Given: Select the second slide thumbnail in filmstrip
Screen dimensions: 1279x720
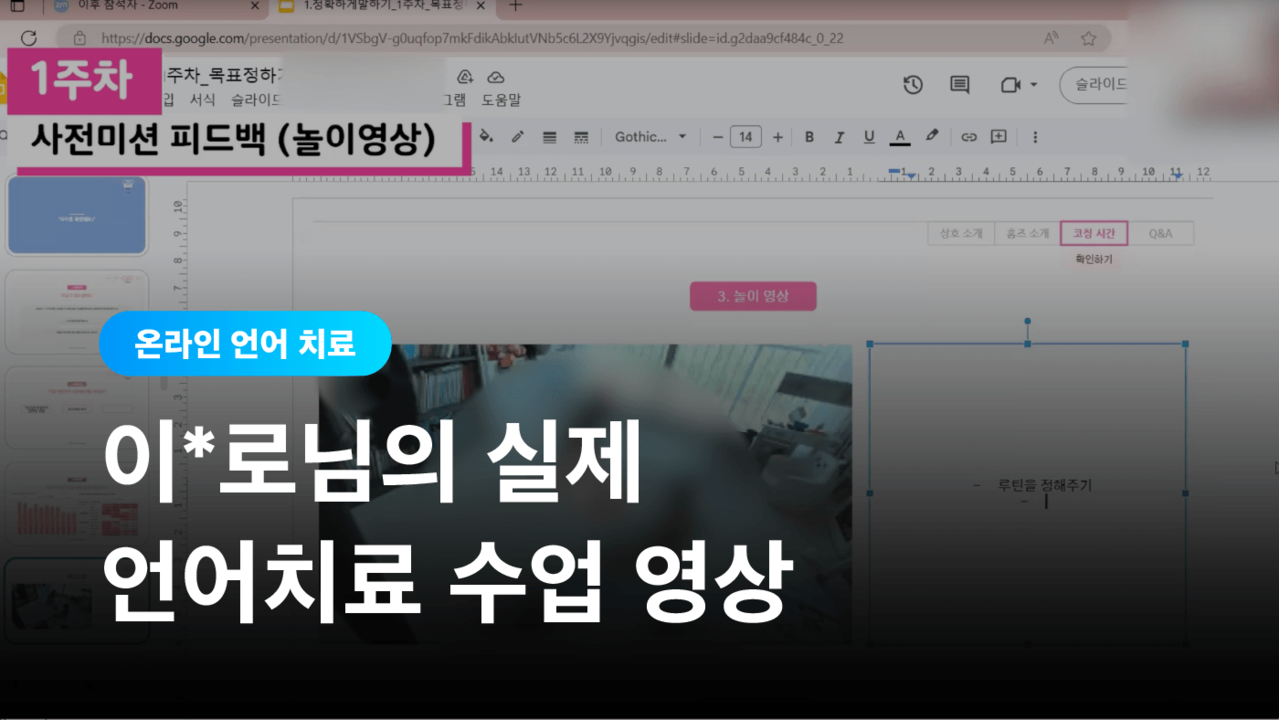Looking at the screenshot, I should point(77,311).
